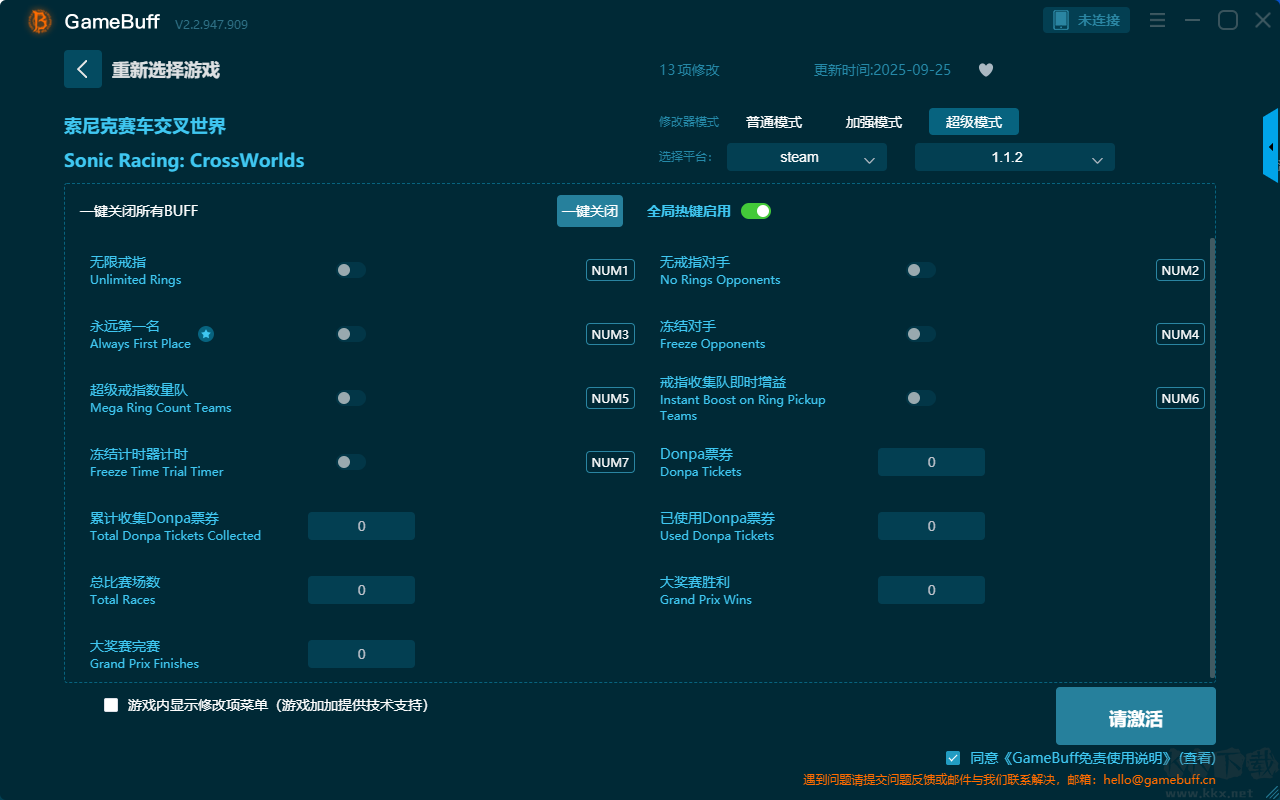This screenshot has height=800, width=1280.
Task: Toggle Mega Ring Count Teams
Action: [x=351, y=398]
